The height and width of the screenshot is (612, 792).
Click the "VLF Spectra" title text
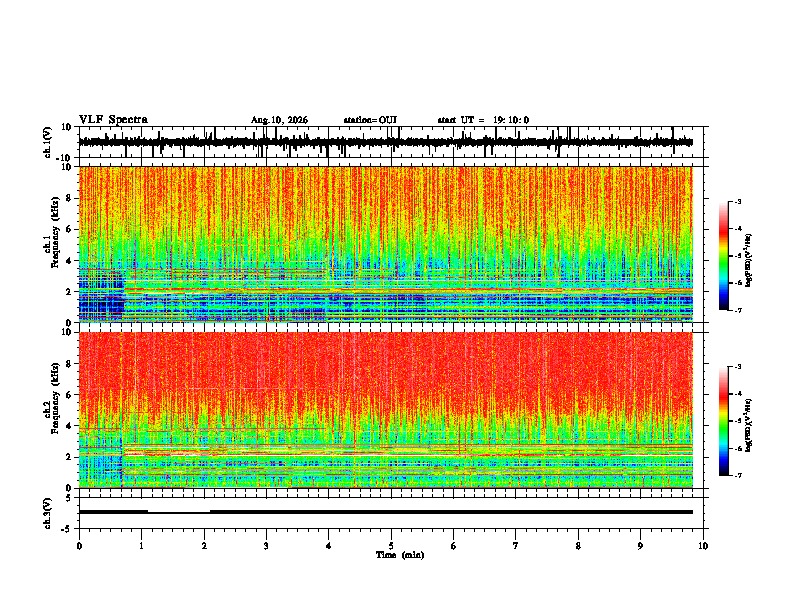point(113,120)
